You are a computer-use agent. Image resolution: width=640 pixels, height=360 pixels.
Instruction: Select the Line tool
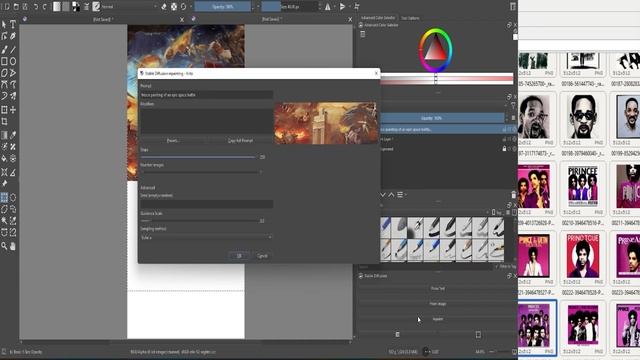[x=13, y=50]
